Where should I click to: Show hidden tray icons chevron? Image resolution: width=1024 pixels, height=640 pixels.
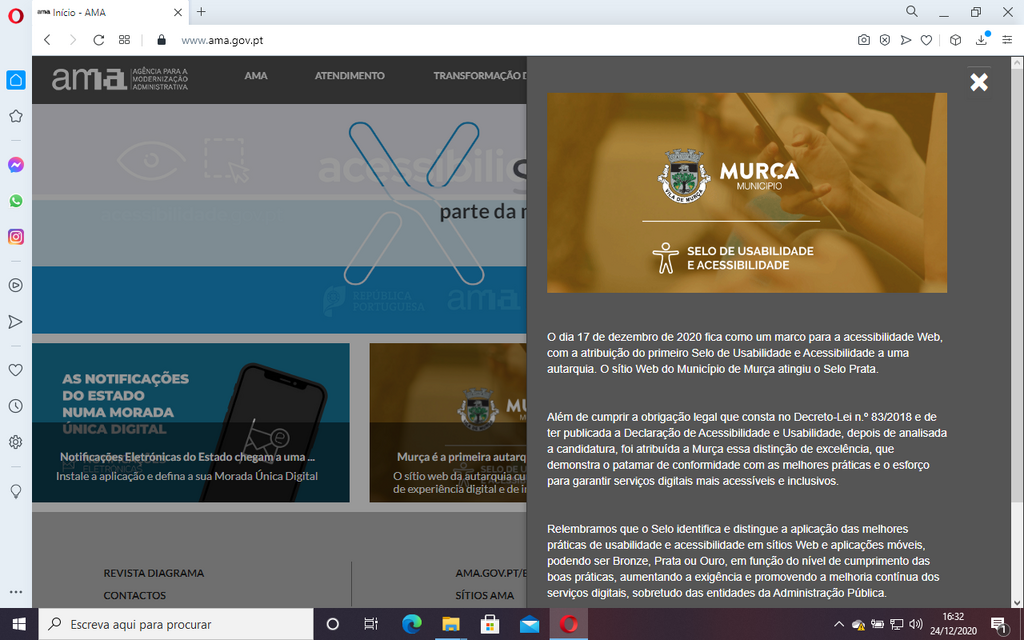[839, 624]
